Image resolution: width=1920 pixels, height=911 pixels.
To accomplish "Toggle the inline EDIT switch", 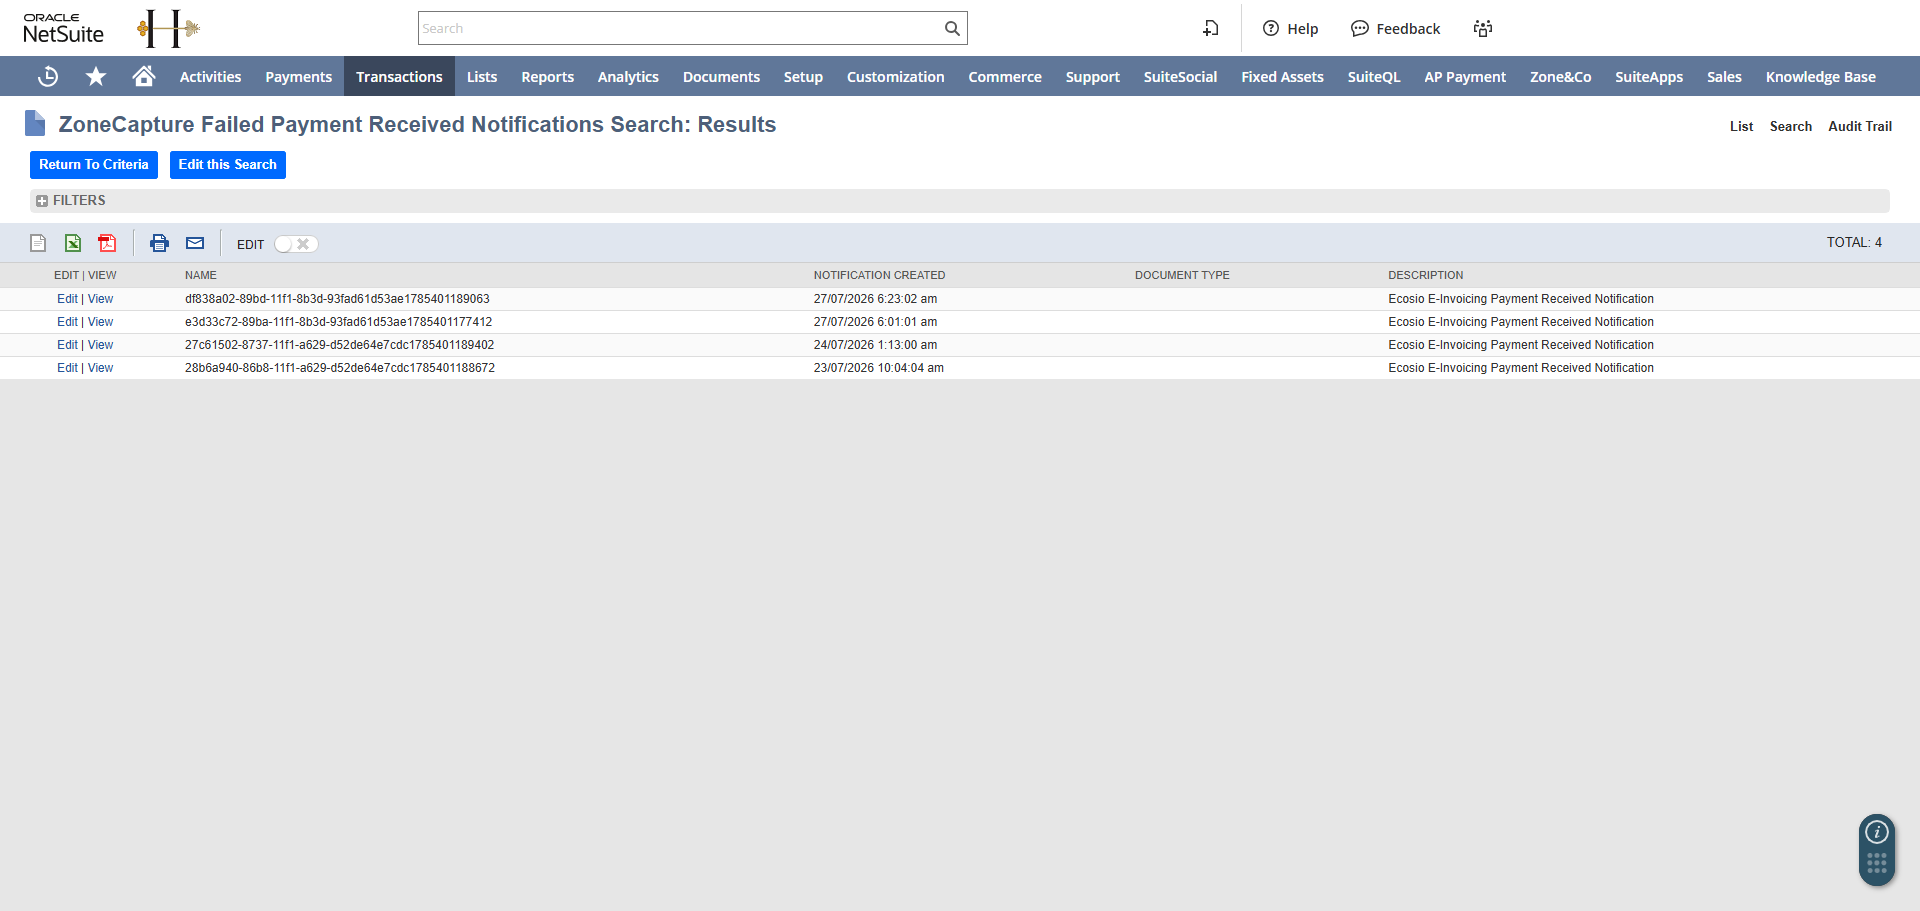I will (x=296, y=244).
